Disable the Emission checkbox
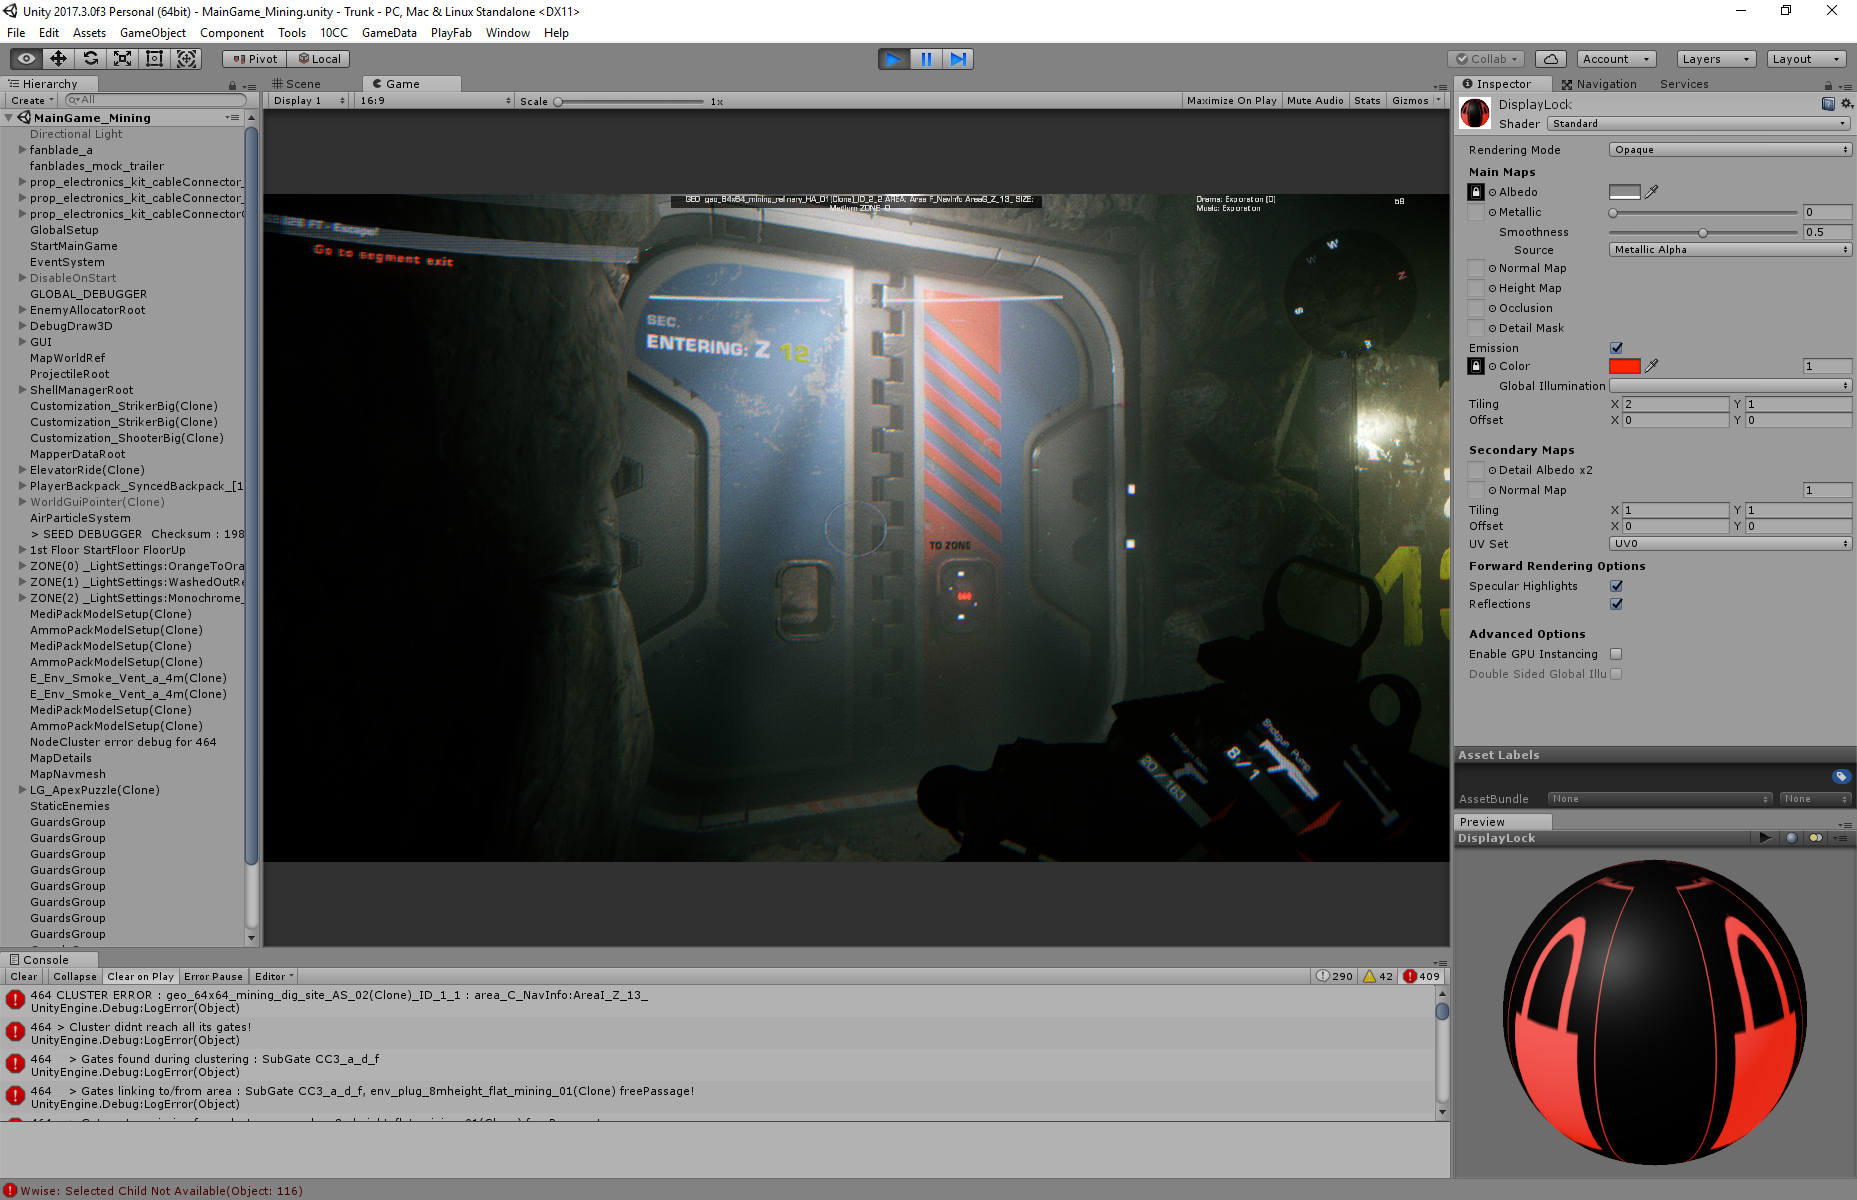This screenshot has width=1857, height=1200. [1616, 348]
